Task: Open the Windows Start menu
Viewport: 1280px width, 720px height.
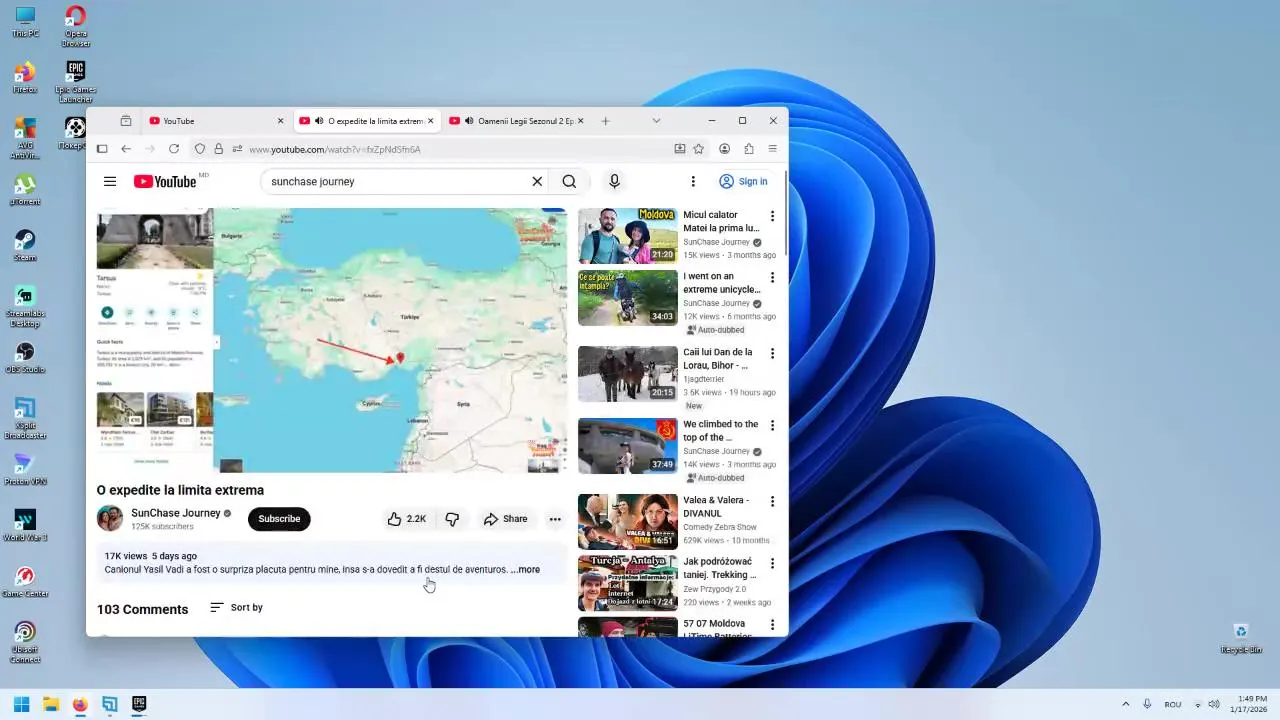Action: point(21,704)
